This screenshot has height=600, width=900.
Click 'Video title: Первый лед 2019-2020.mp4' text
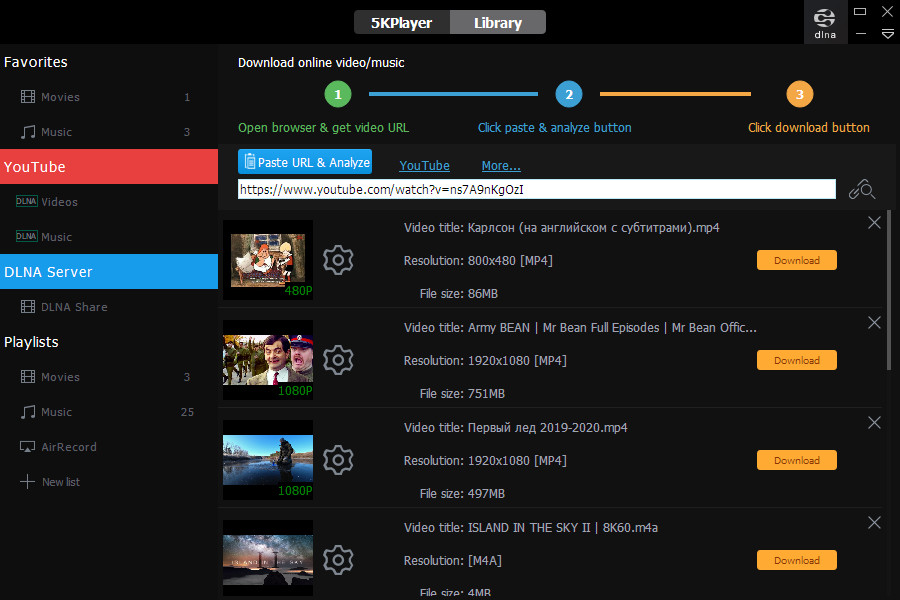coord(515,428)
